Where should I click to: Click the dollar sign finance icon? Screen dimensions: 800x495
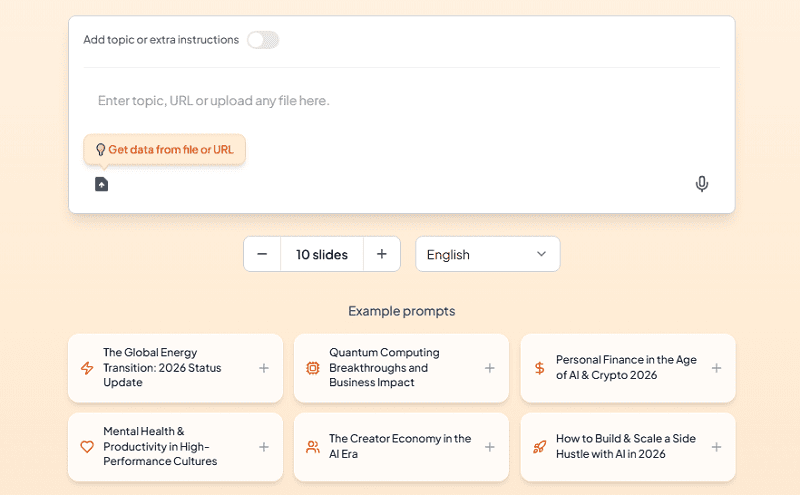pyautogui.click(x=540, y=368)
